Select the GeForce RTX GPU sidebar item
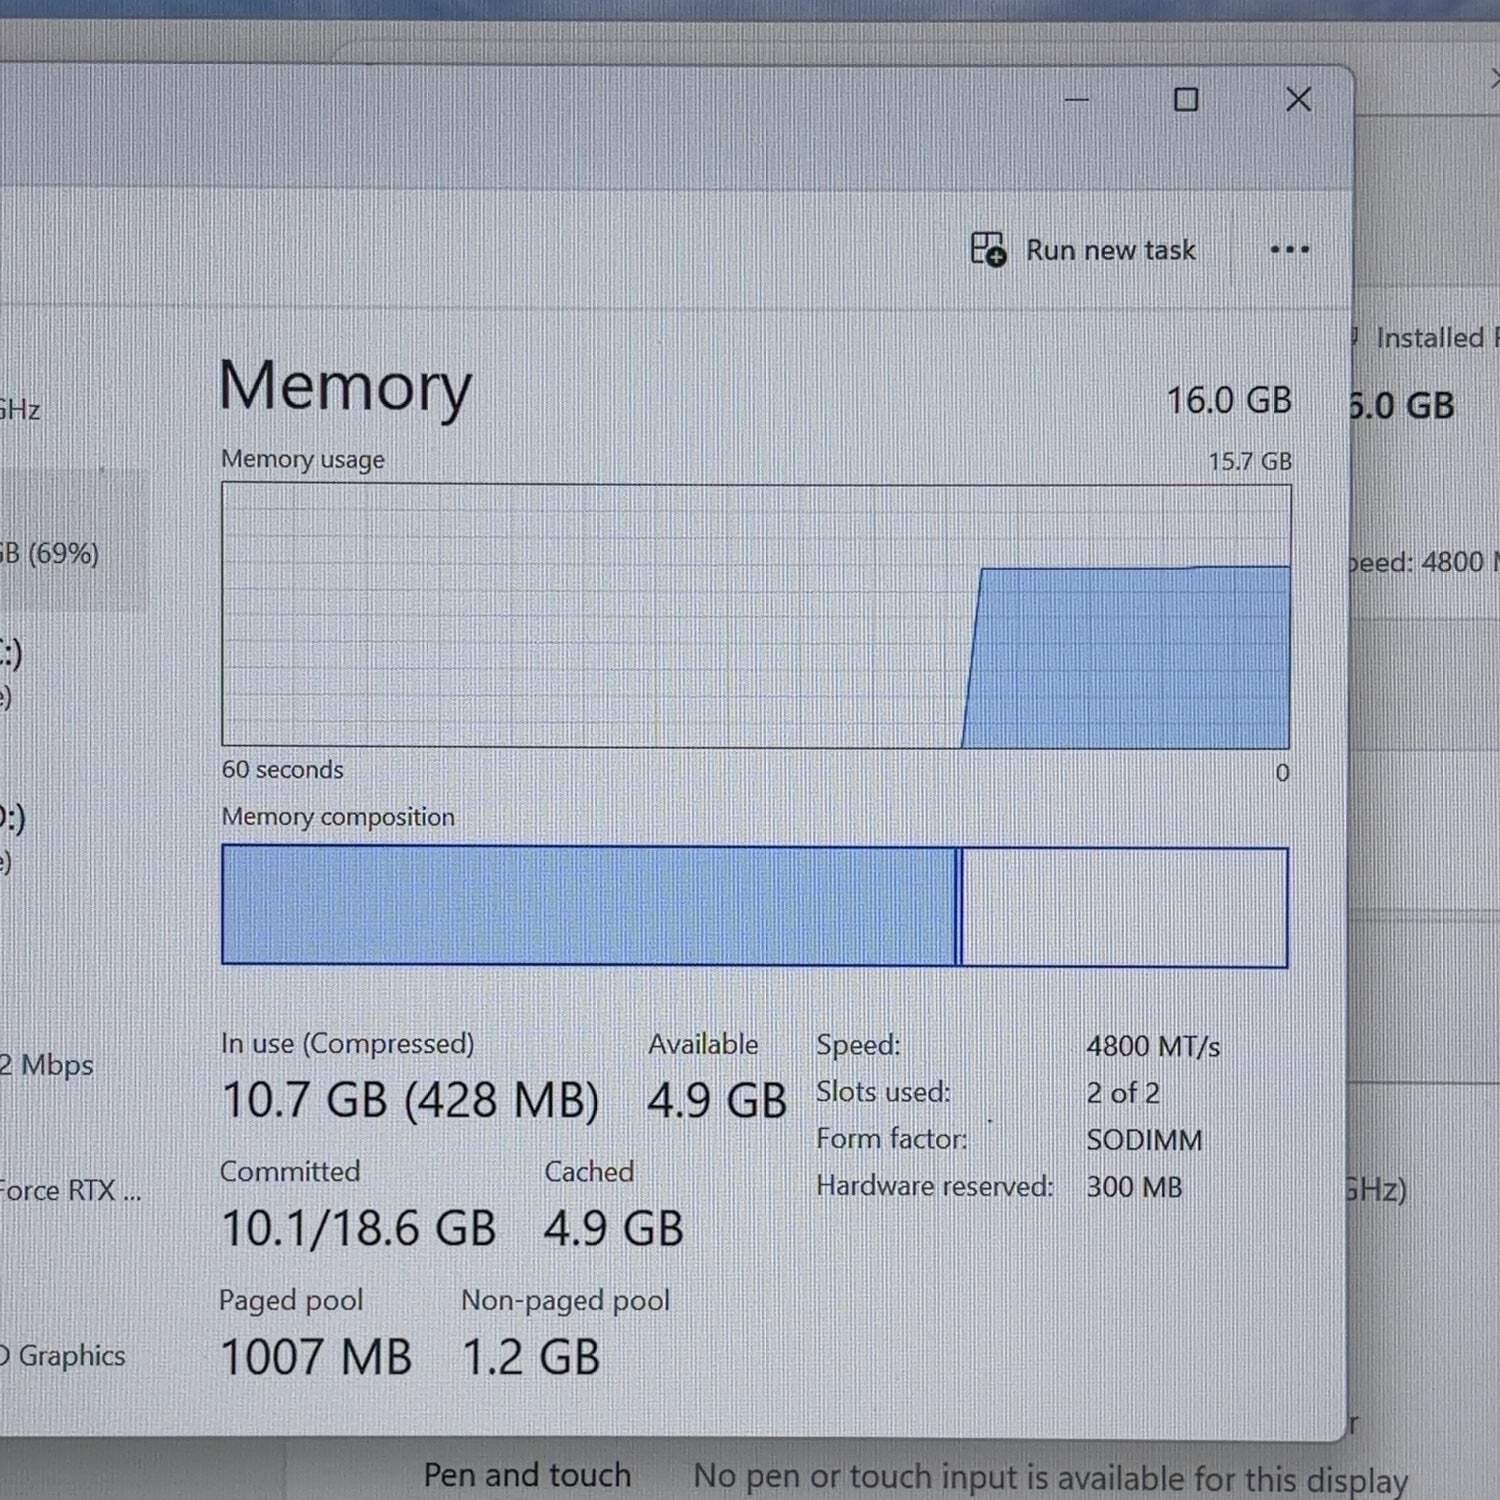Viewport: 1500px width, 1500px height. click(x=70, y=1190)
